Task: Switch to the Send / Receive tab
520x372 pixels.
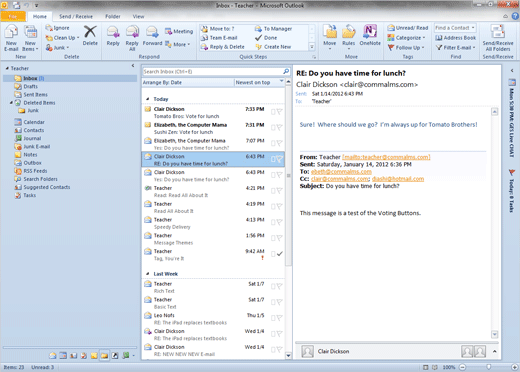Action: pyautogui.click(x=76, y=16)
